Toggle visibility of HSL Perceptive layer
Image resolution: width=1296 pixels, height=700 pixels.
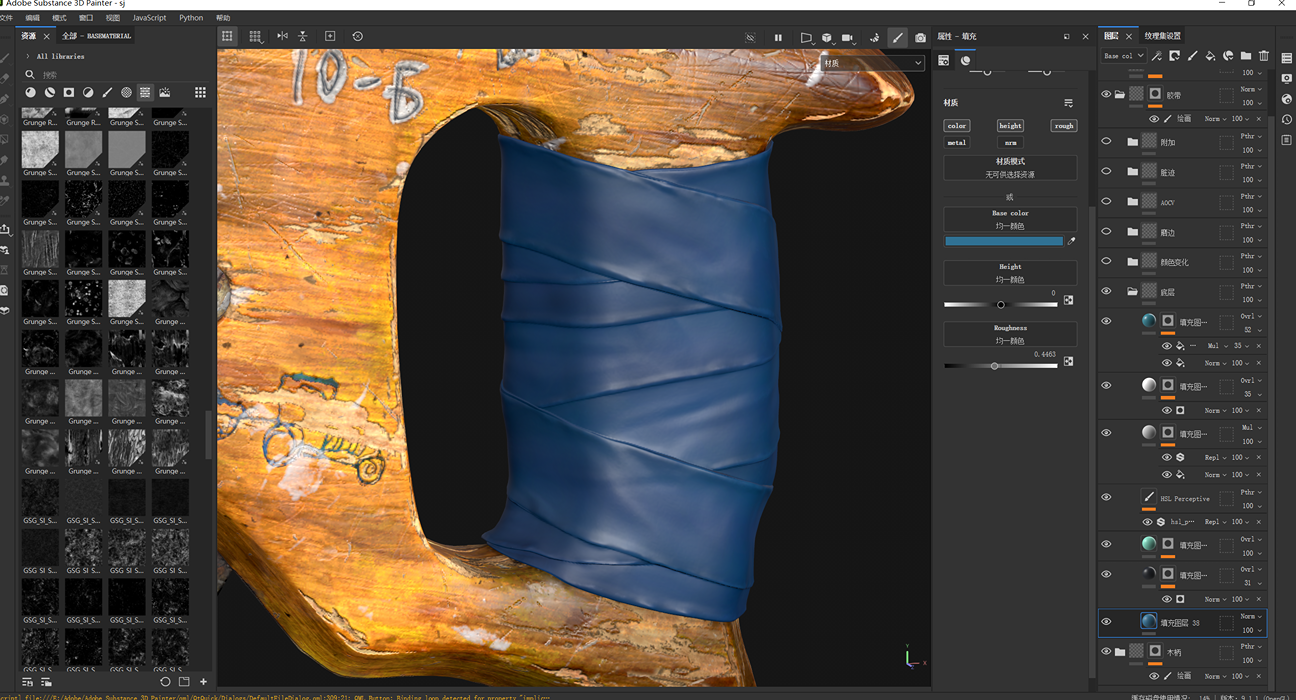point(1106,497)
